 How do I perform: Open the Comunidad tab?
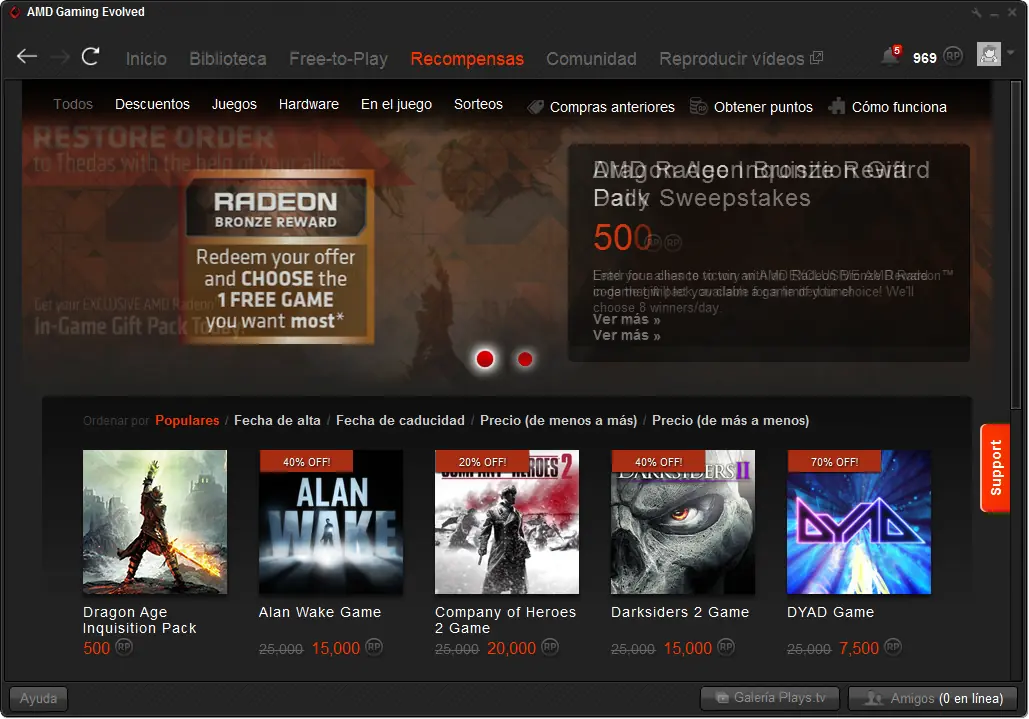click(591, 59)
